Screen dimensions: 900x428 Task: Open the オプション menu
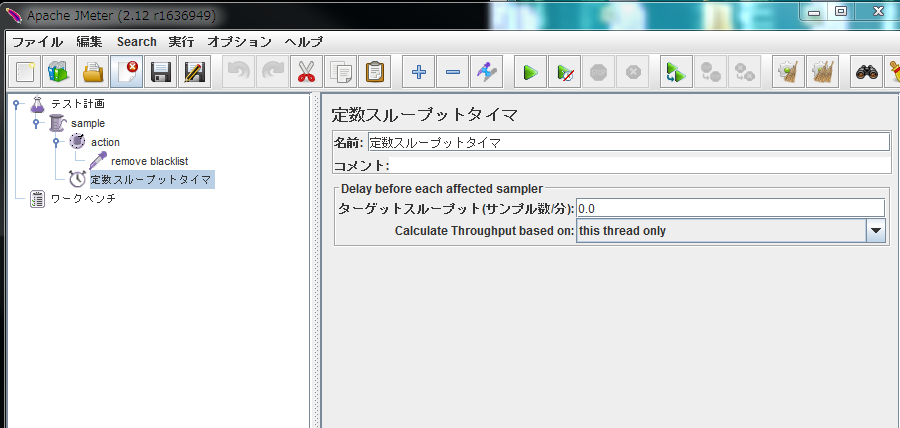[x=239, y=42]
